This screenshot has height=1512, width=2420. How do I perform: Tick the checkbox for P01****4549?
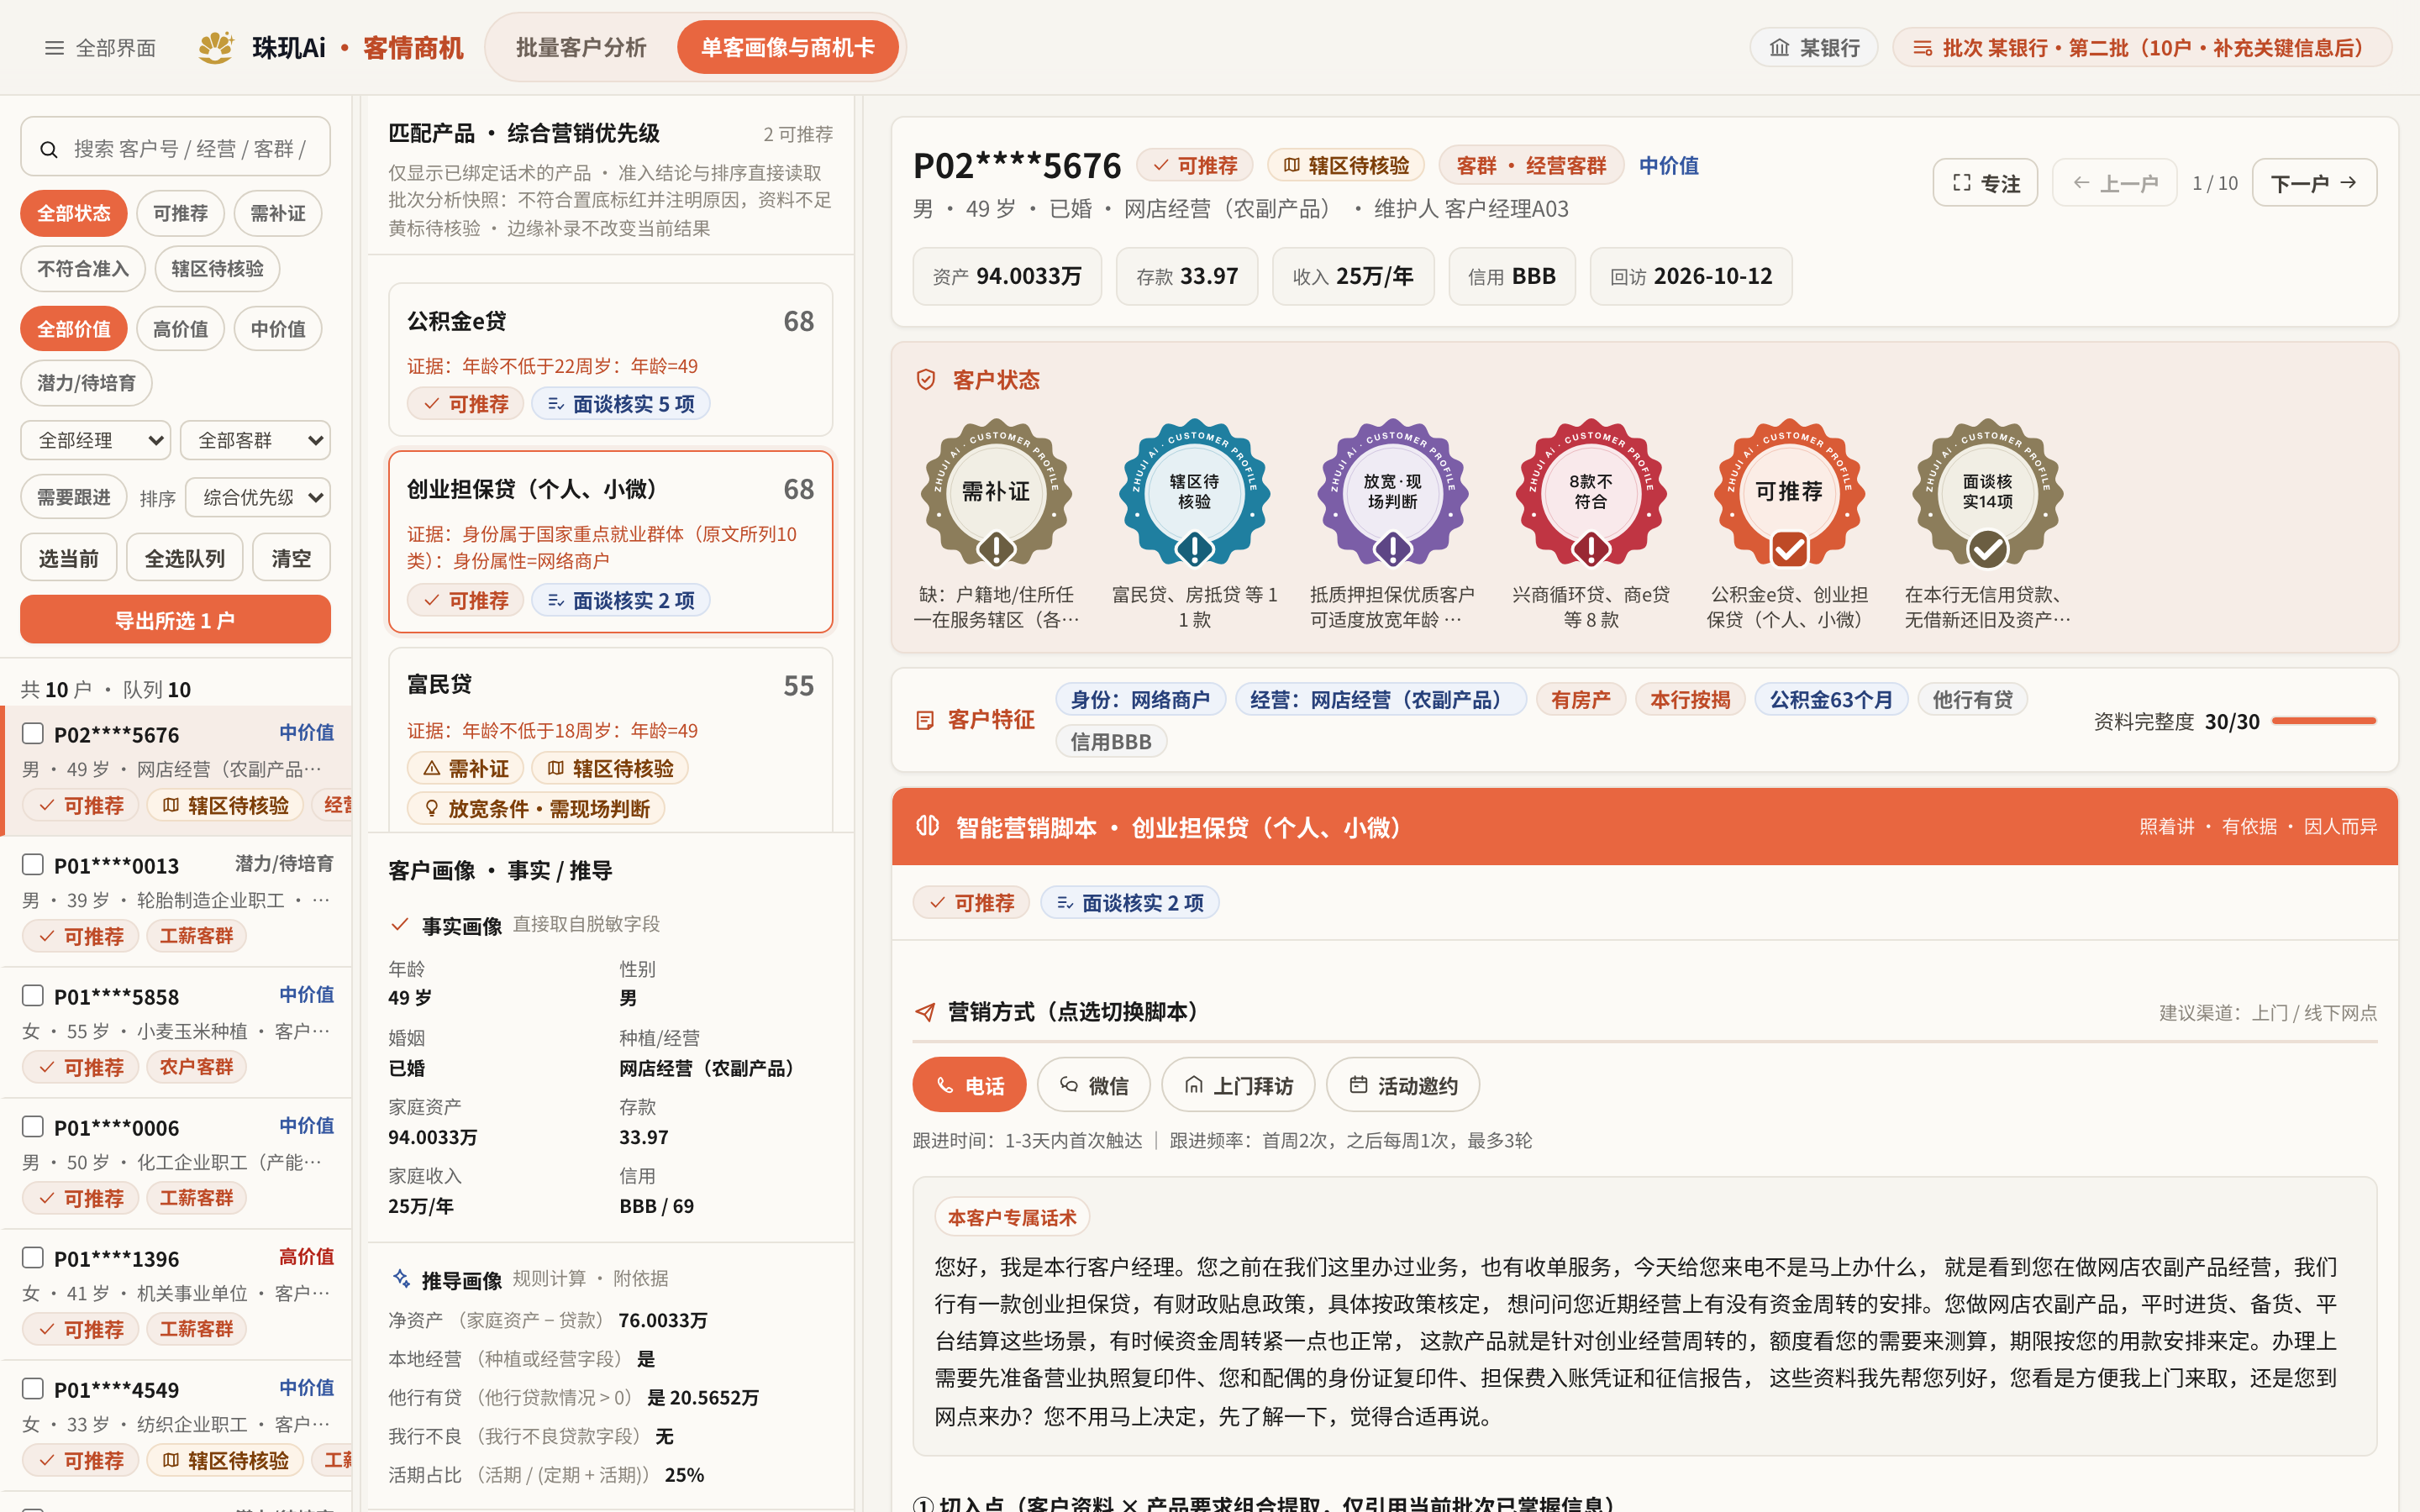(33, 1389)
